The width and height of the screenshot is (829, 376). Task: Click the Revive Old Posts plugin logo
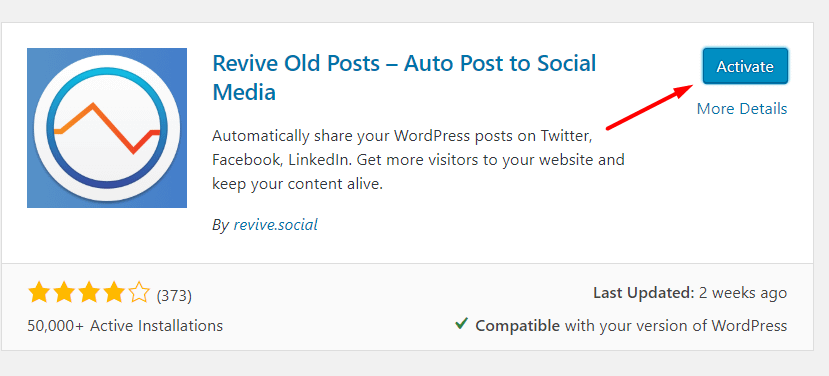pos(107,128)
